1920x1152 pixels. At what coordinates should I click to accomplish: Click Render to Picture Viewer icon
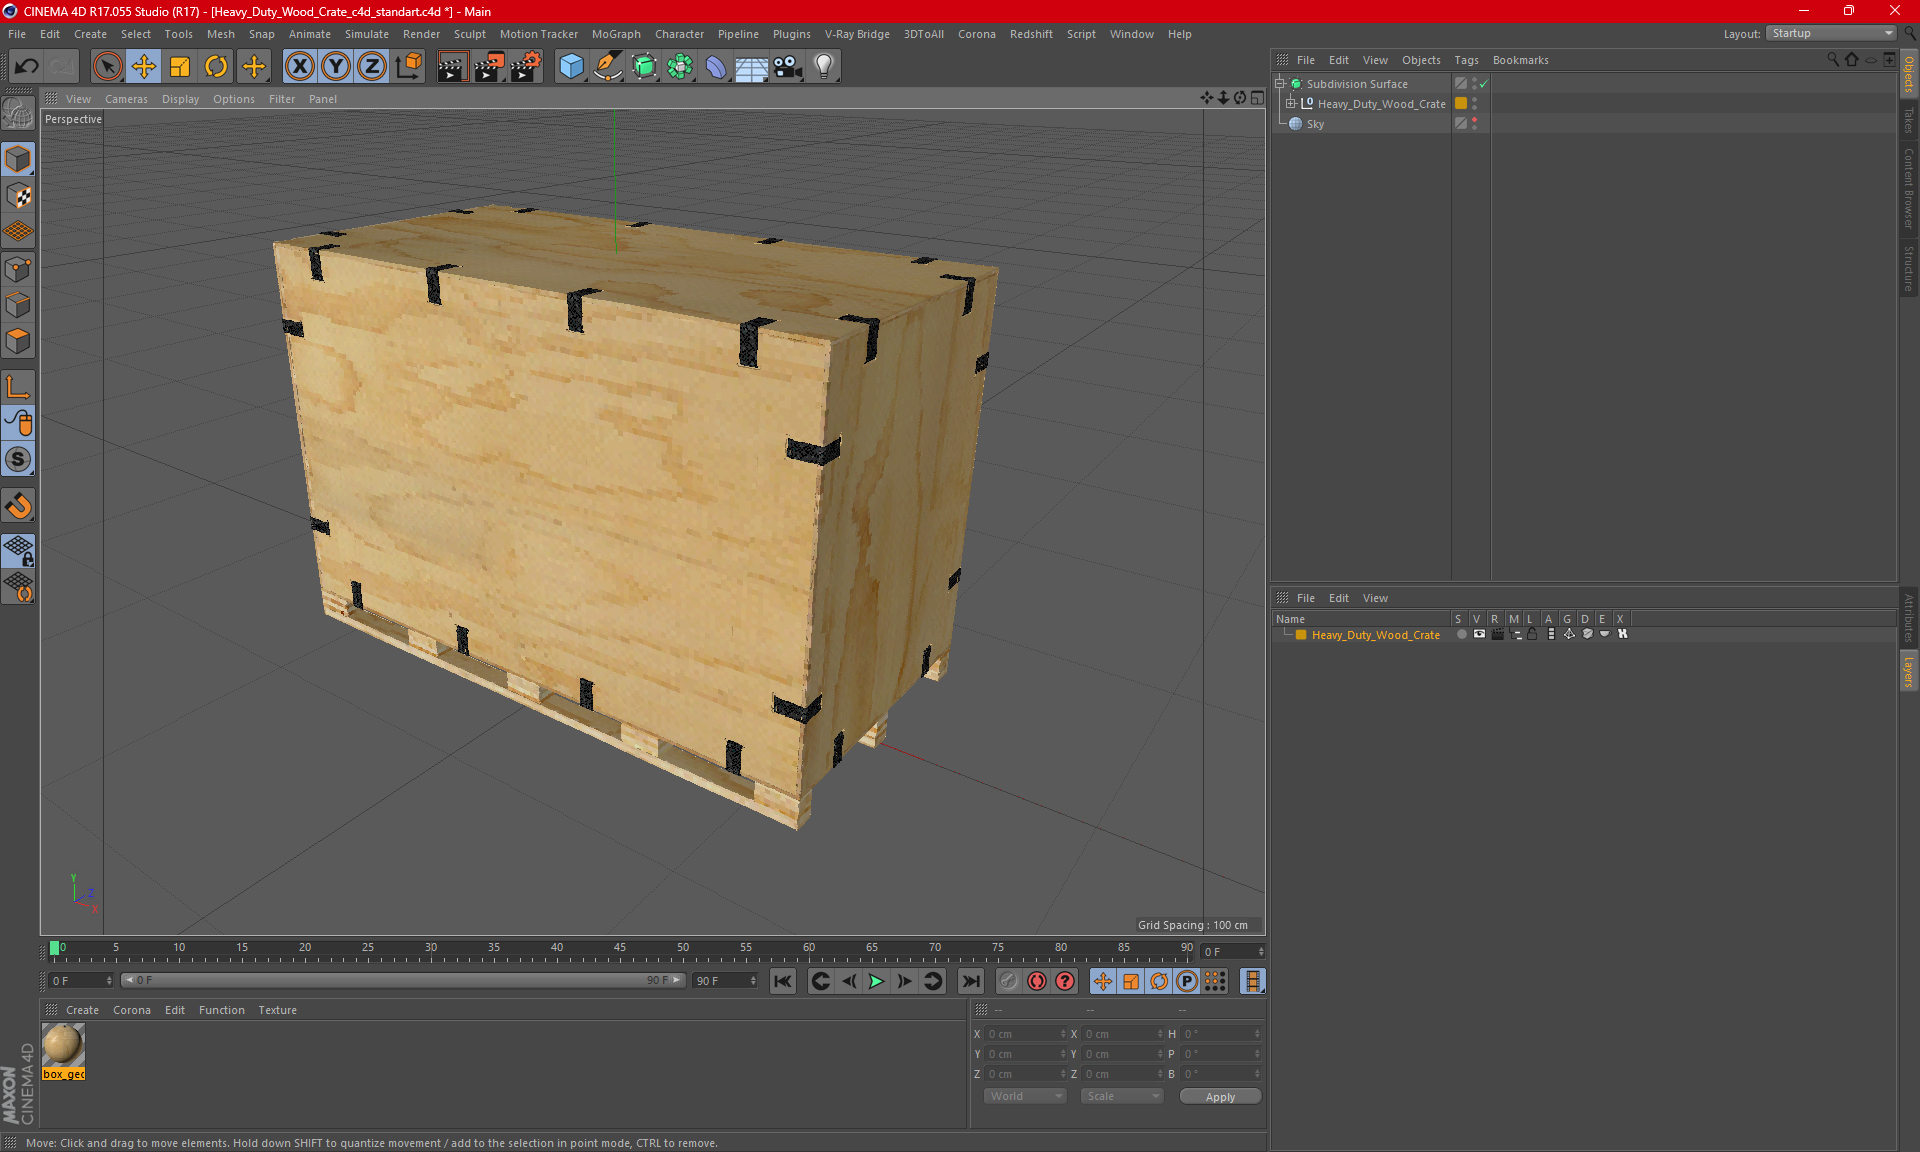pyautogui.click(x=489, y=67)
